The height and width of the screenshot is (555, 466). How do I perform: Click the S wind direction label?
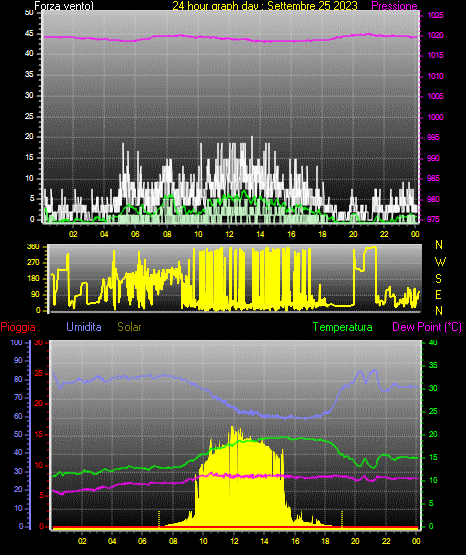(438, 279)
